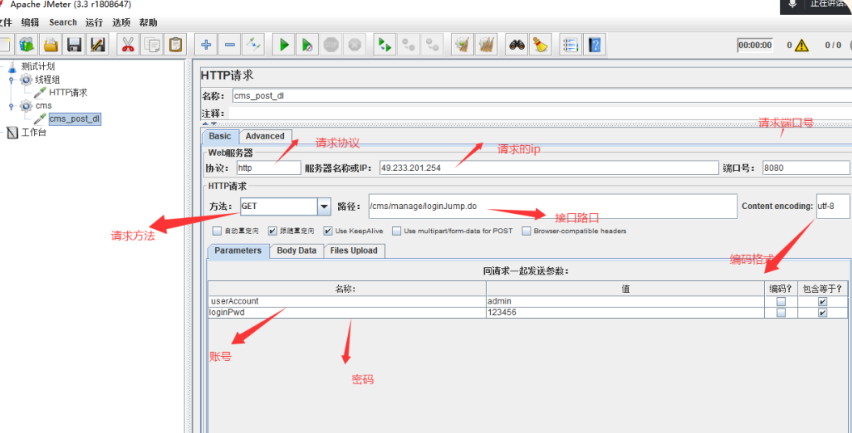This screenshot has height=433, width=852.
Task: Select the Basic tab
Action: click(x=220, y=136)
